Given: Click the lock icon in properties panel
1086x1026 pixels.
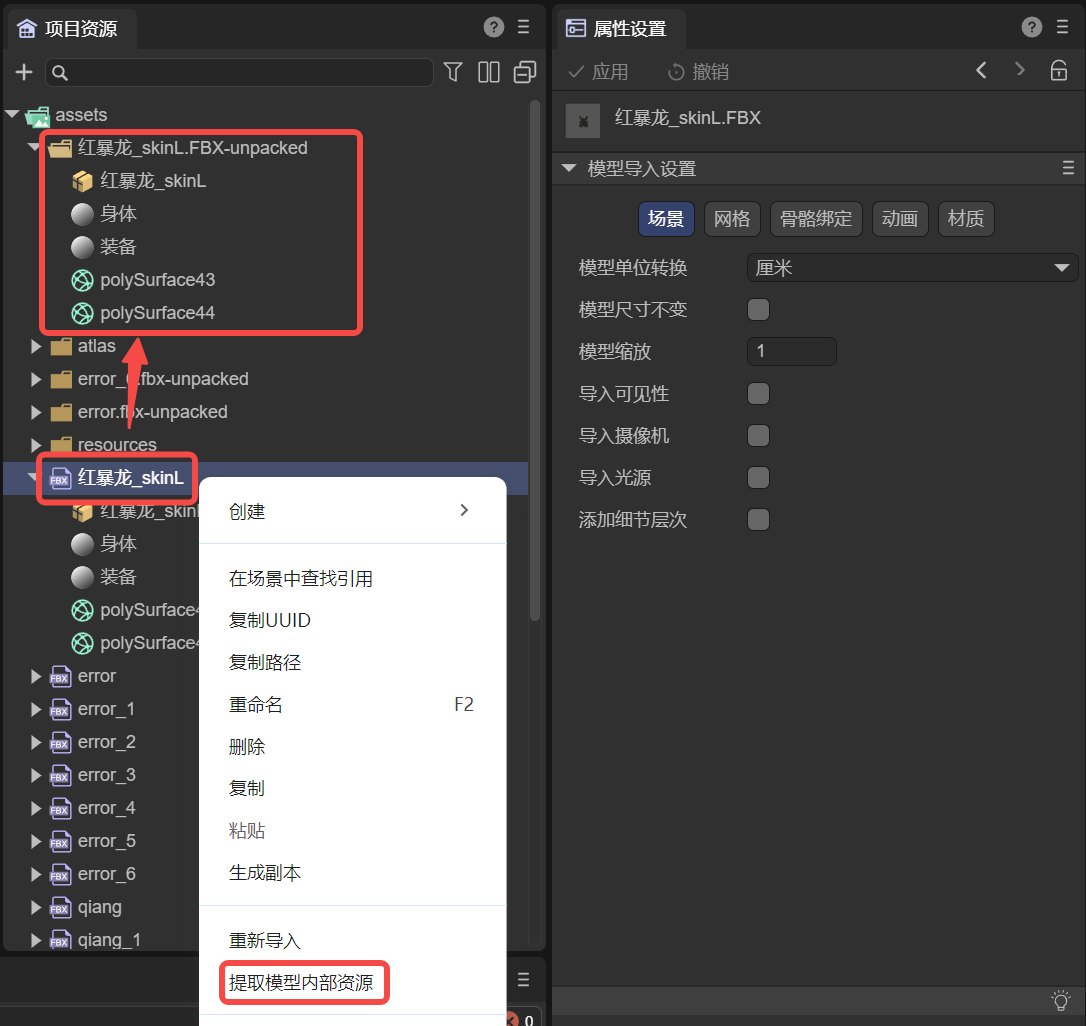Looking at the screenshot, I should [x=1058, y=70].
